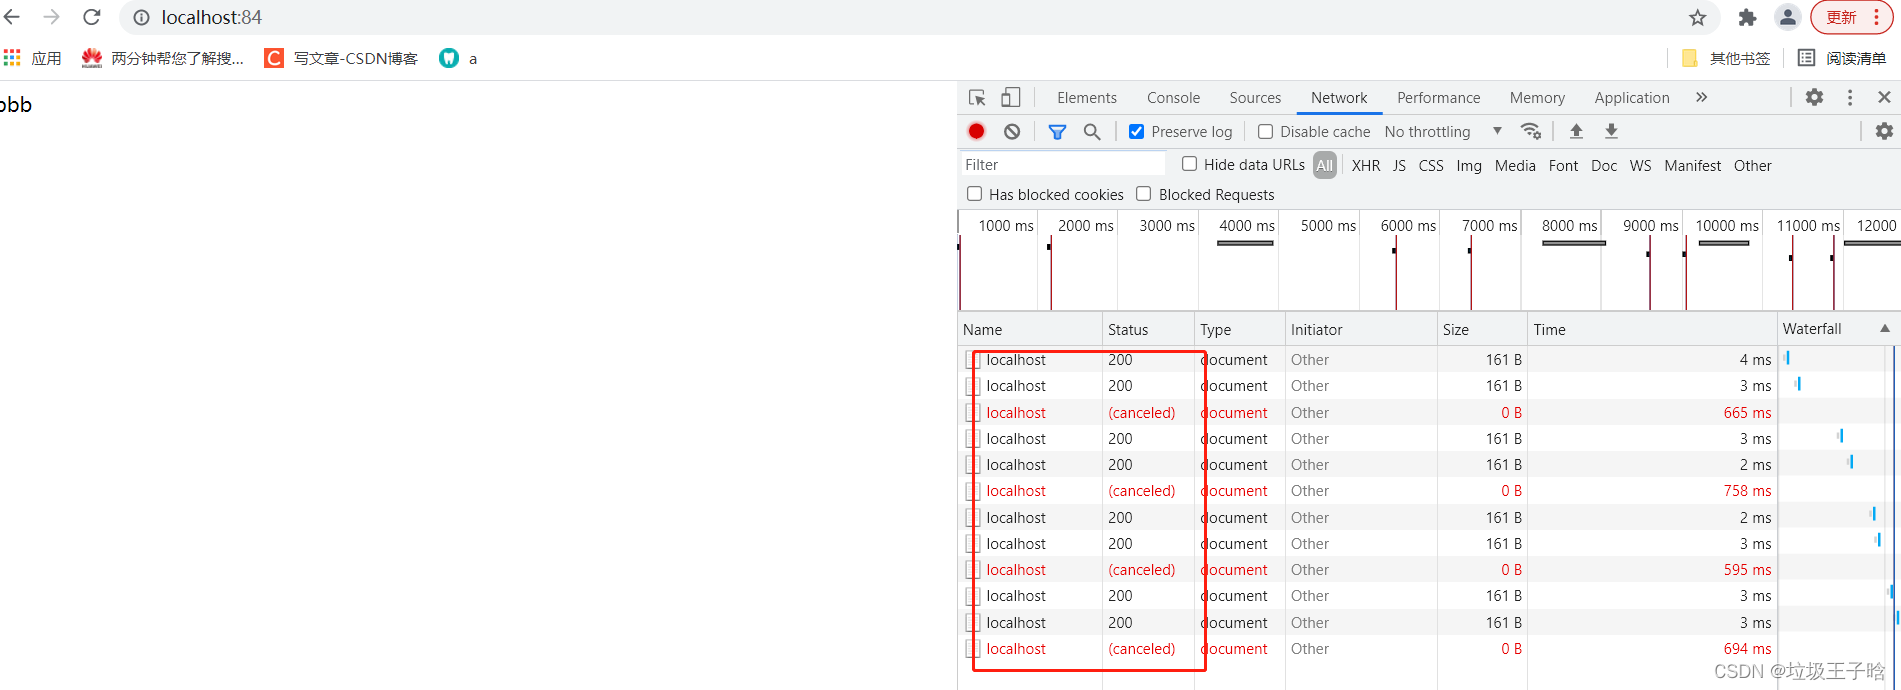Sort by the Size column header
This screenshot has height=690, width=1901.
pos(1482,329)
